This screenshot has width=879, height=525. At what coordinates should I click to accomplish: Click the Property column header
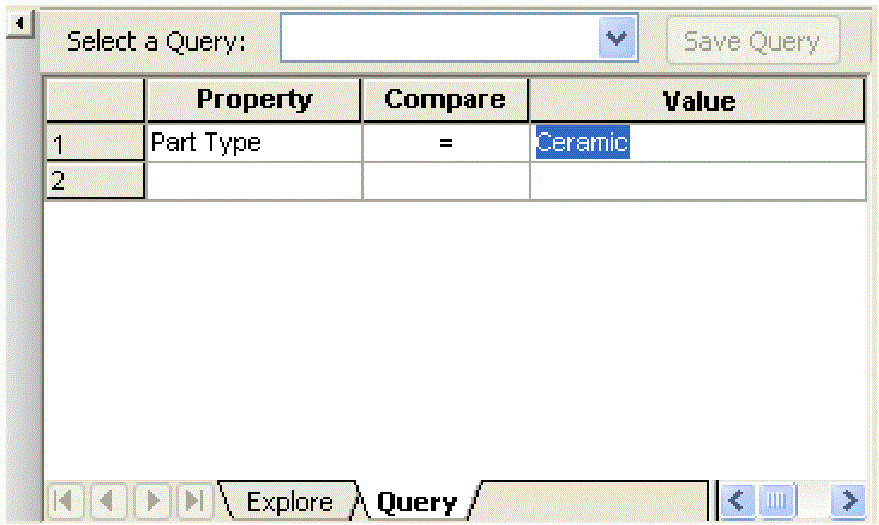click(253, 100)
